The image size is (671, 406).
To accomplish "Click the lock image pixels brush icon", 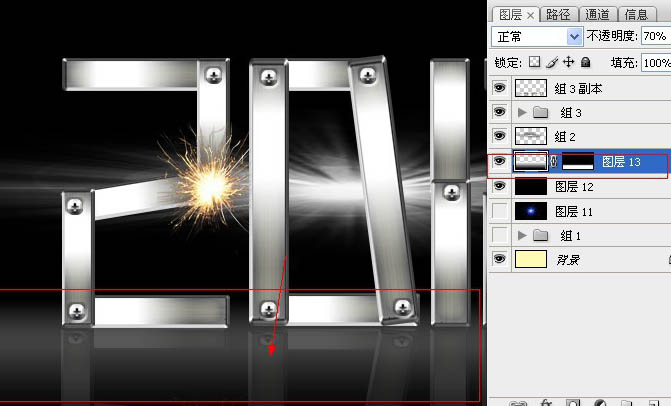I will [x=549, y=62].
